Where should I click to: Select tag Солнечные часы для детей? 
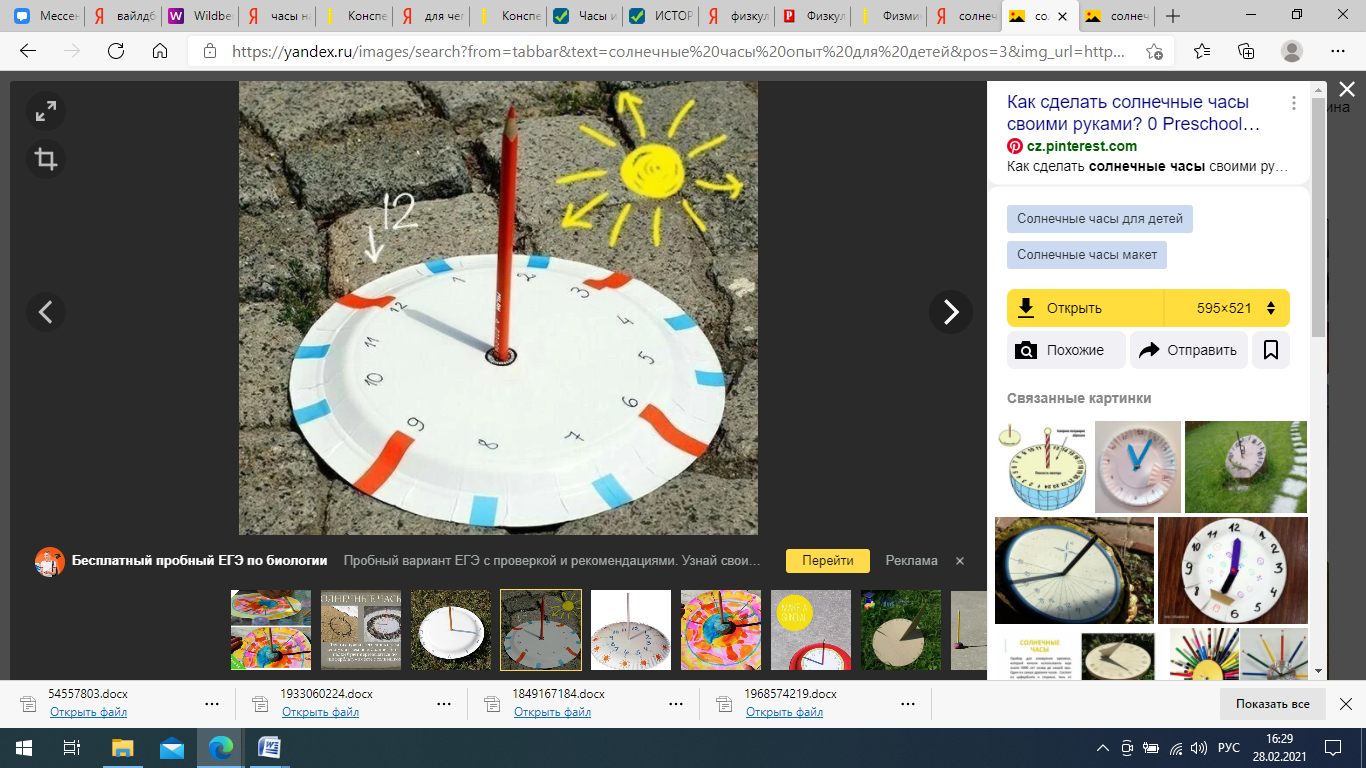[1100, 218]
